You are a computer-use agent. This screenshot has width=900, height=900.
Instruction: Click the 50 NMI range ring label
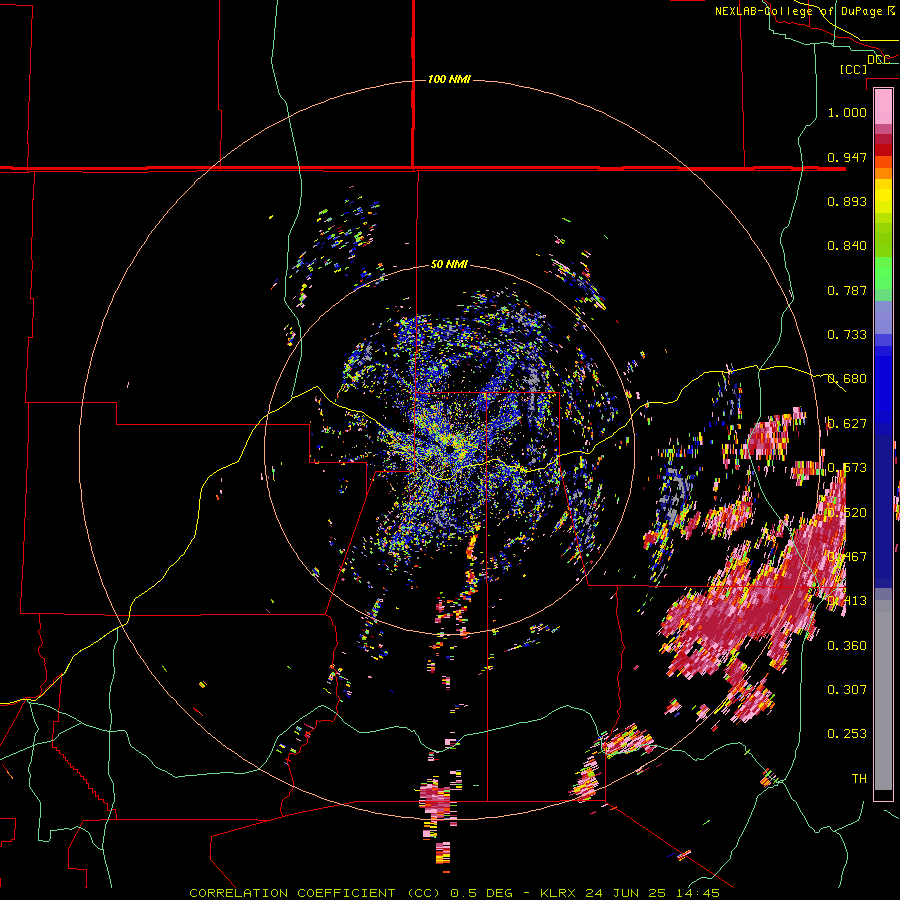449,265
